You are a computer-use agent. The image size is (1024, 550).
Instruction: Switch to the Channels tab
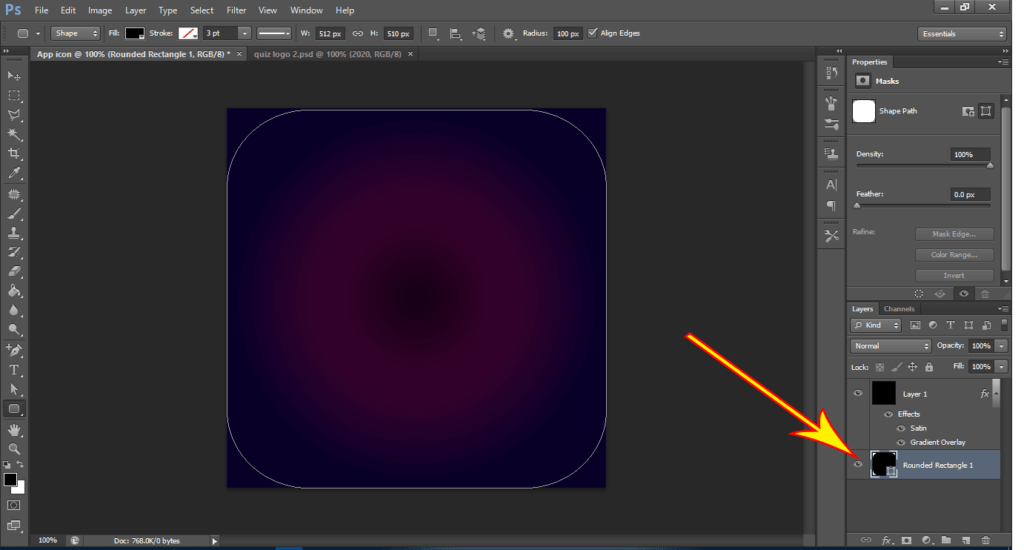[899, 309]
